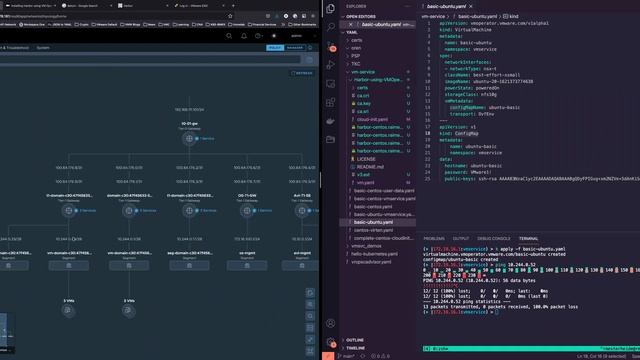The image size is (640, 360).
Task: Open the Remote Explorer activity icon
Action: pos(331,84)
